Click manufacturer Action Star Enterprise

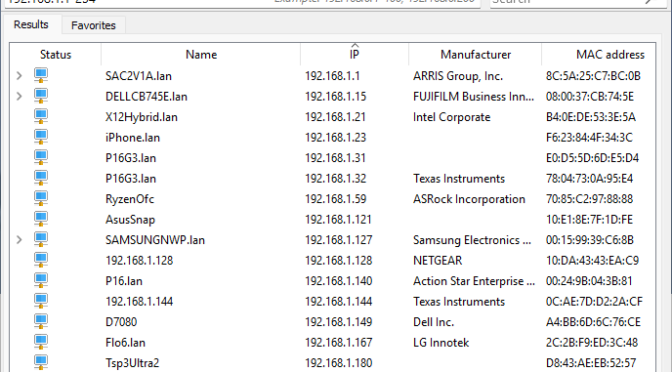(474, 281)
